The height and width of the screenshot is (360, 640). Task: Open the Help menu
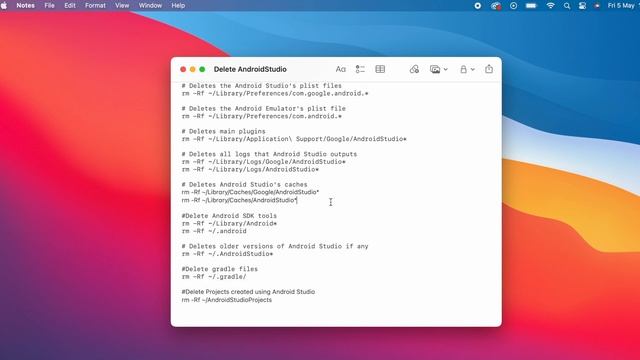coord(178,6)
